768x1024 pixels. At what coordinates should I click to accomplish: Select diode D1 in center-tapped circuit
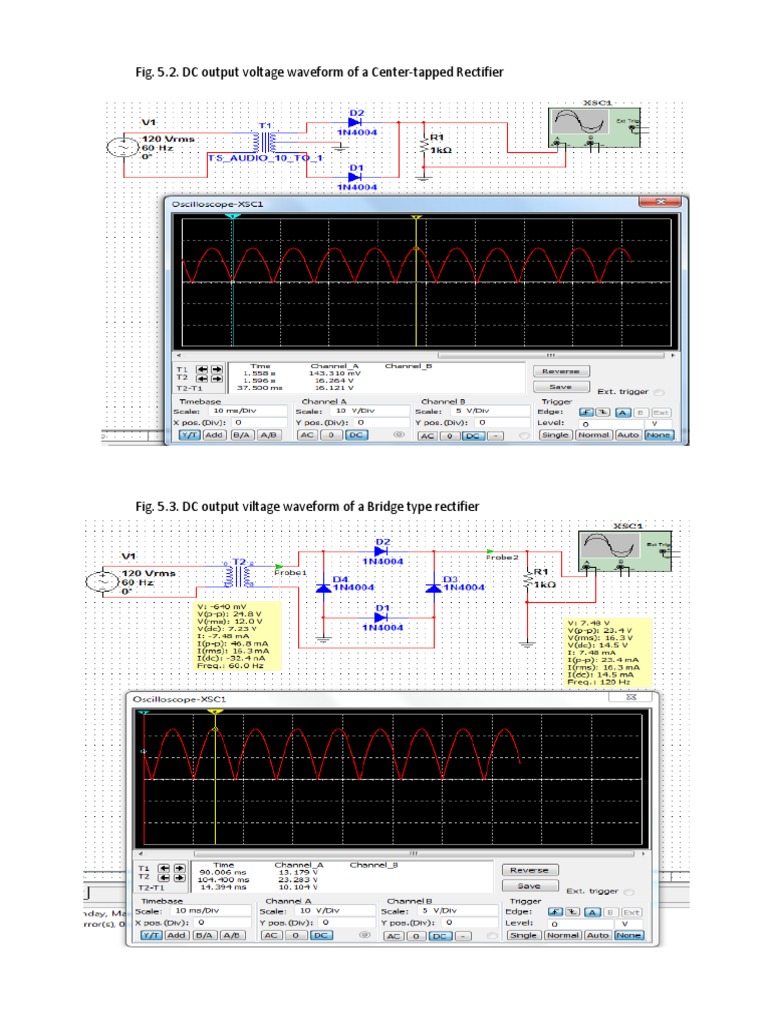point(357,177)
